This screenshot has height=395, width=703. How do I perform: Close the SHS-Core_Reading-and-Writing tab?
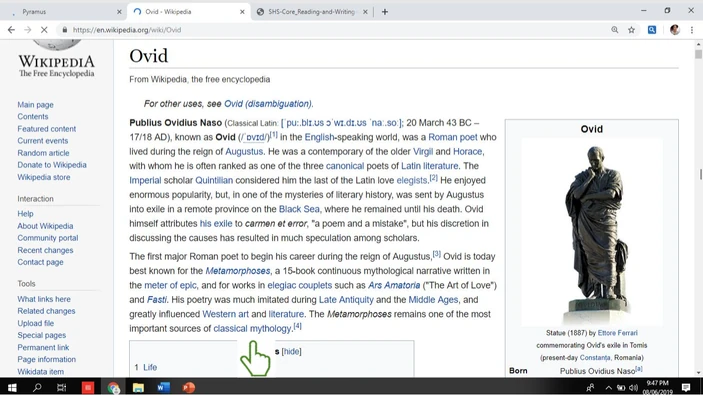(x=365, y=12)
